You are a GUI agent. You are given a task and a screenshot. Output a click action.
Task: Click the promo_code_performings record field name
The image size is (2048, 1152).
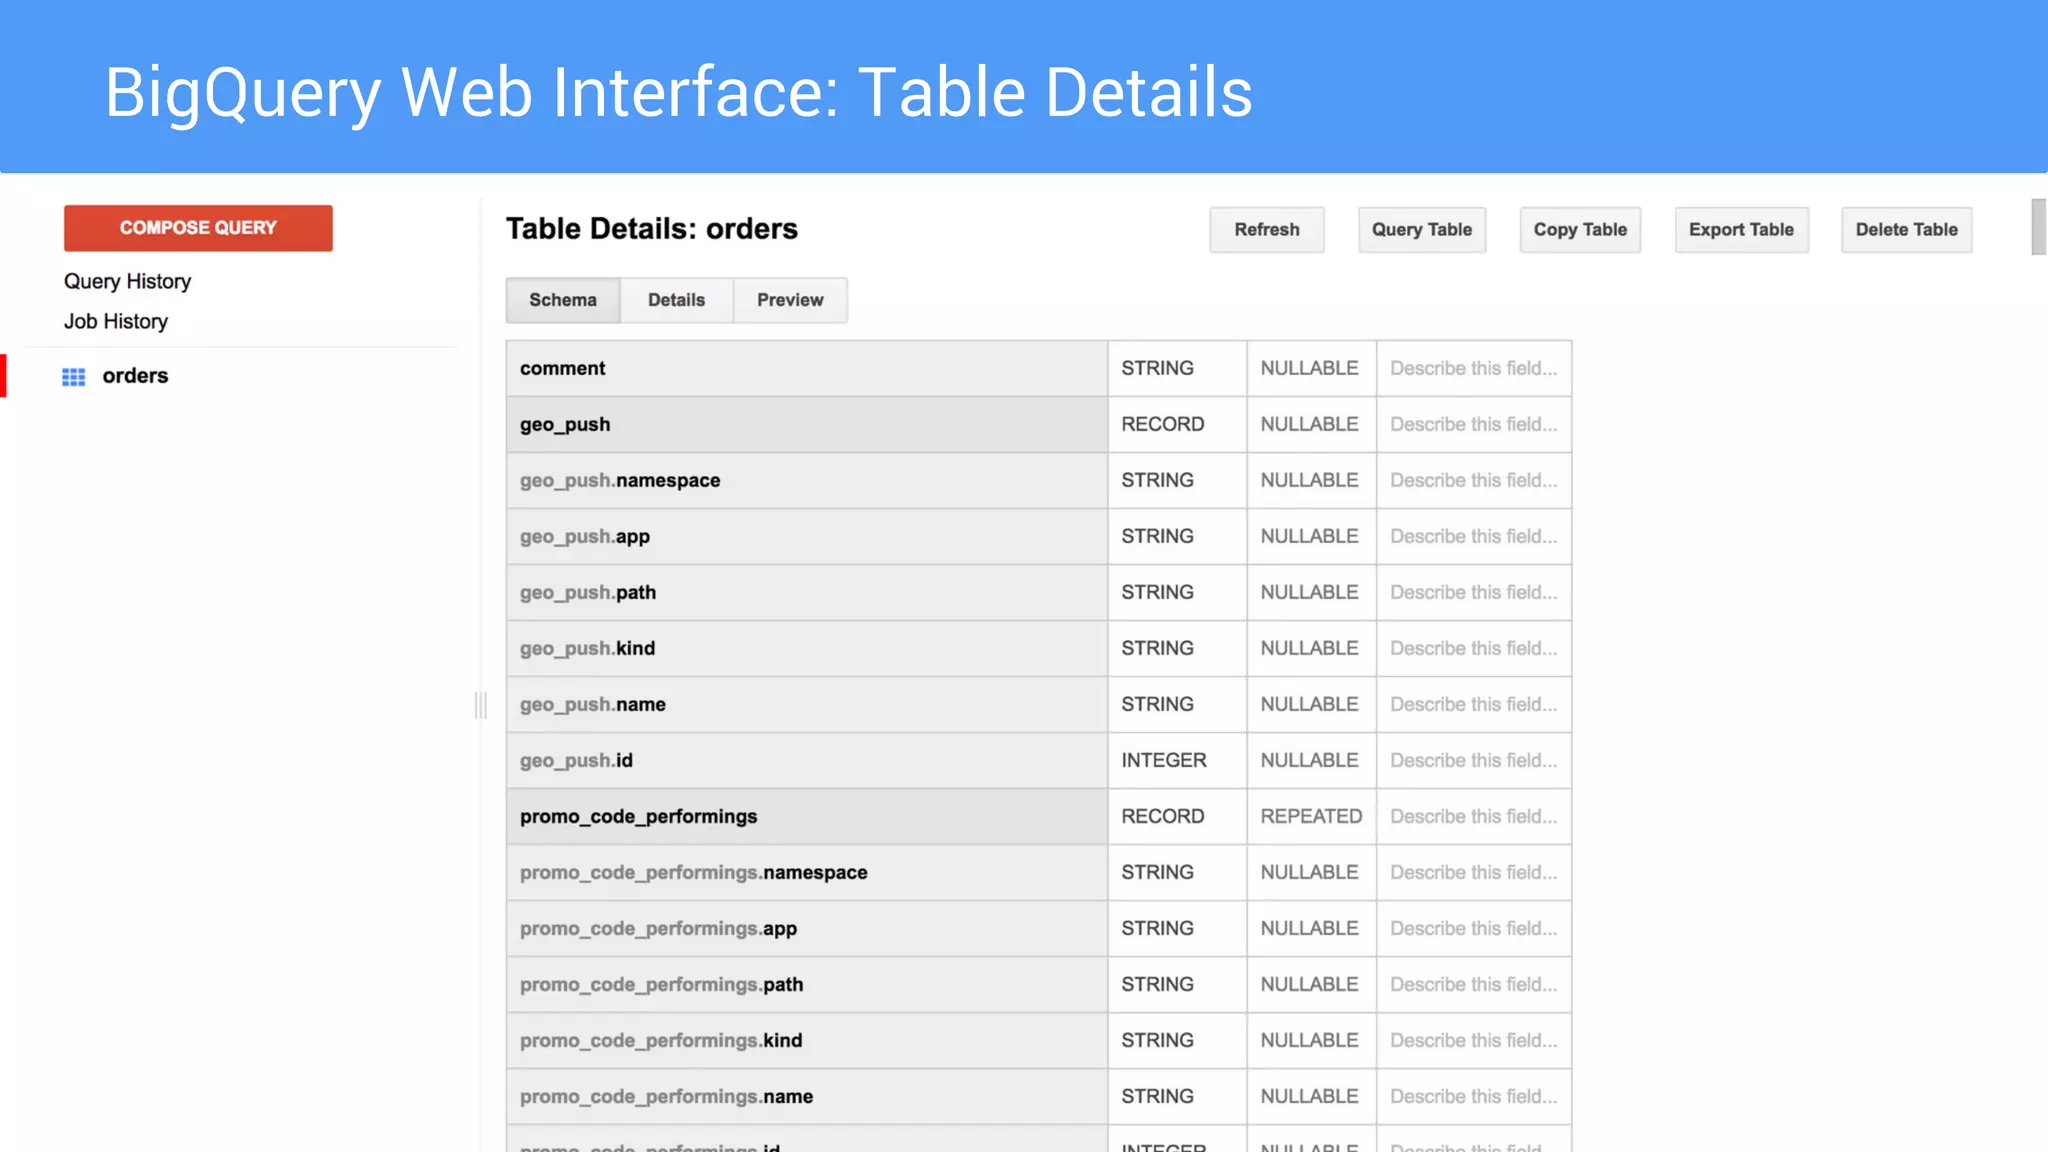click(x=638, y=816)
